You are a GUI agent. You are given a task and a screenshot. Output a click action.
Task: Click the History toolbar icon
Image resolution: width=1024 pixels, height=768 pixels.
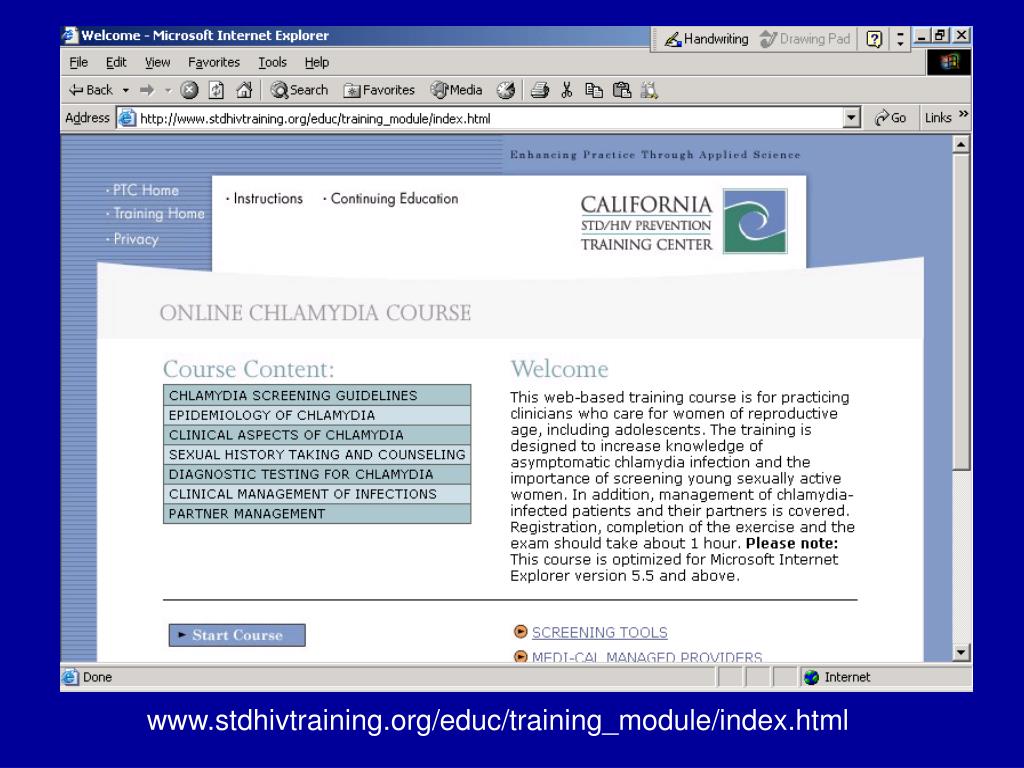point(505,90)
